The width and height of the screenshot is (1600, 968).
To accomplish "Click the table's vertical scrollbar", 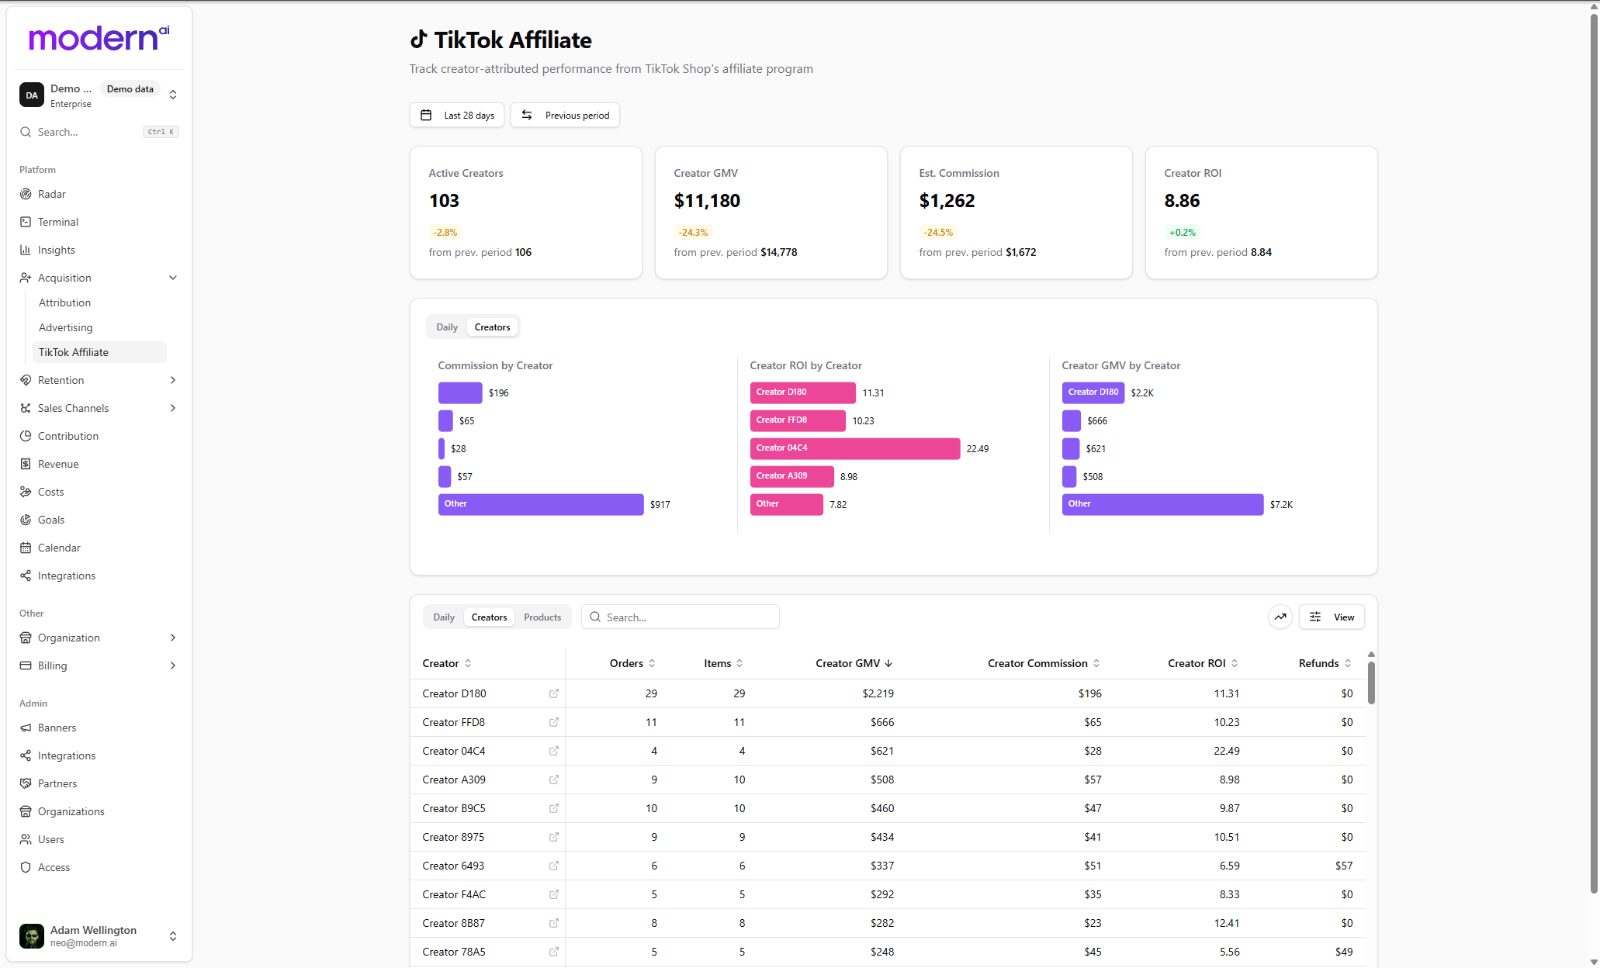I will pos(1371,682).
